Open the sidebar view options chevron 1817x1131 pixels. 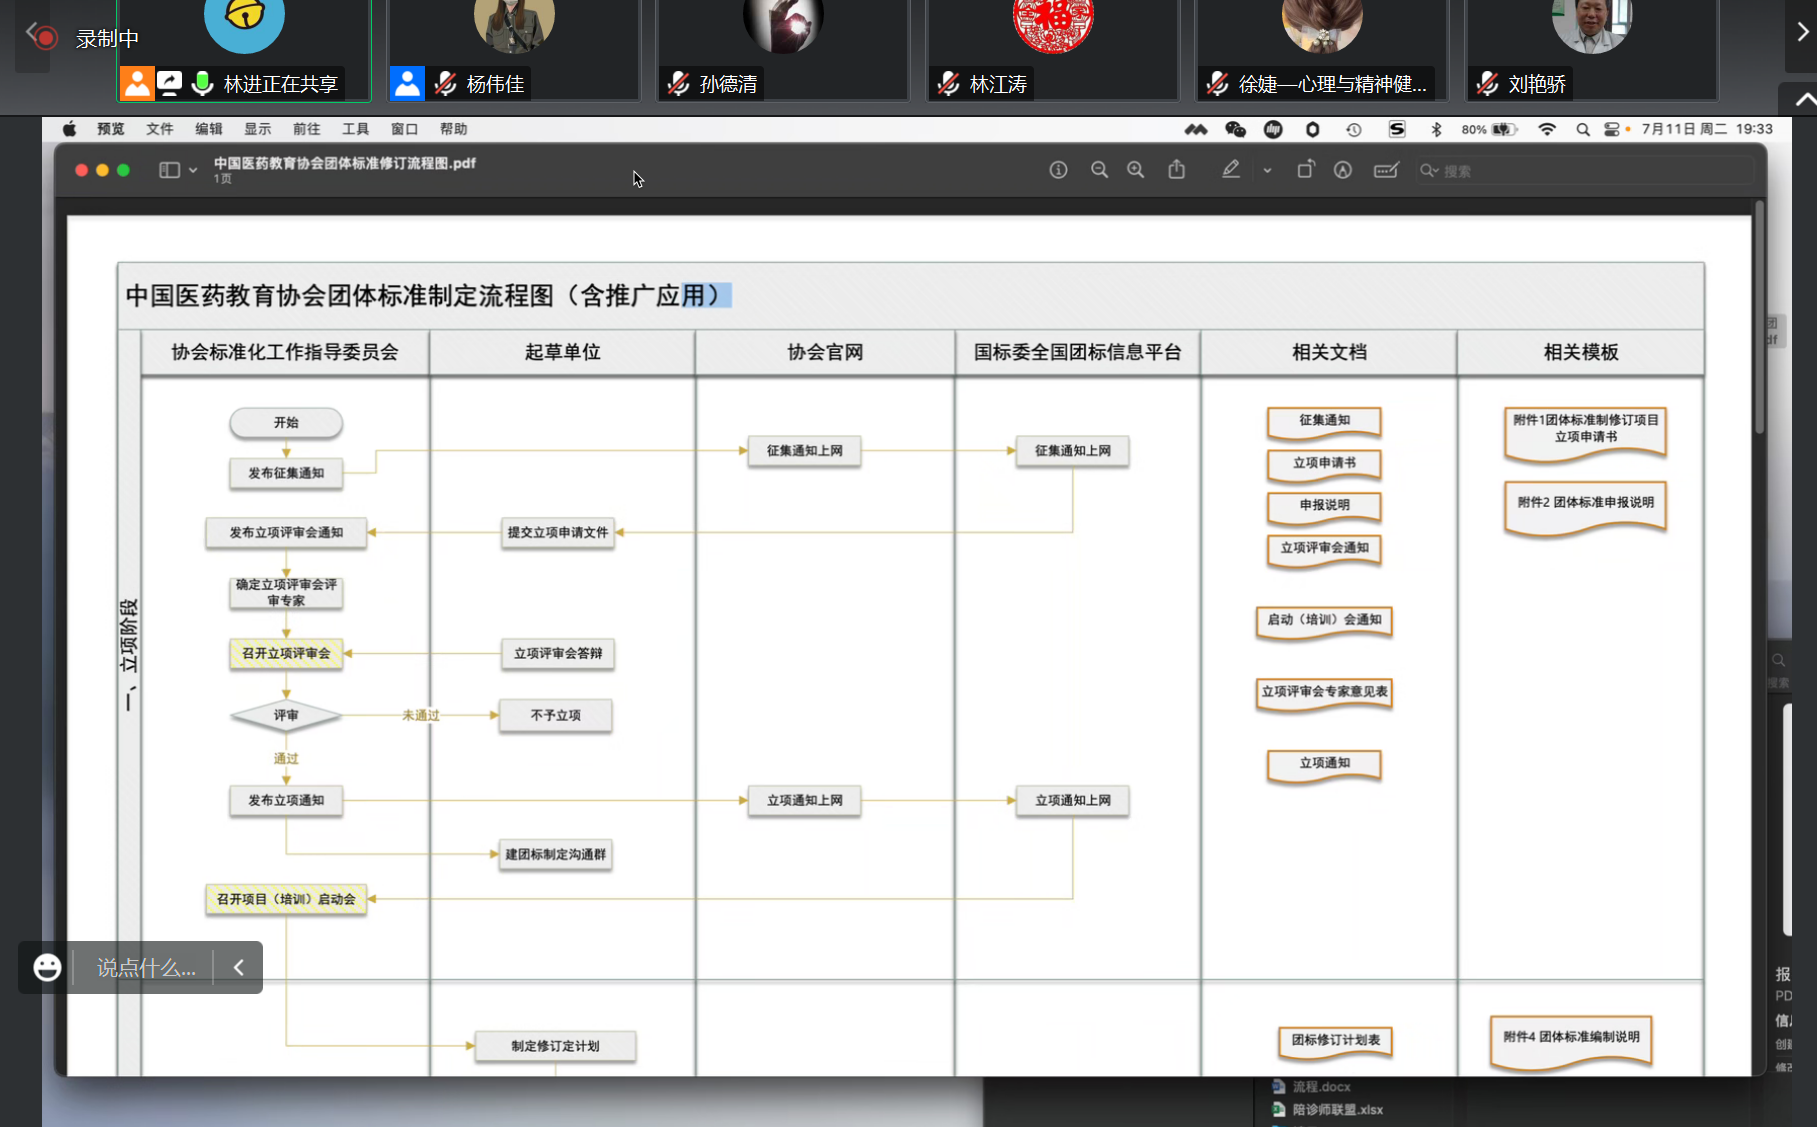tap(193, 171)
